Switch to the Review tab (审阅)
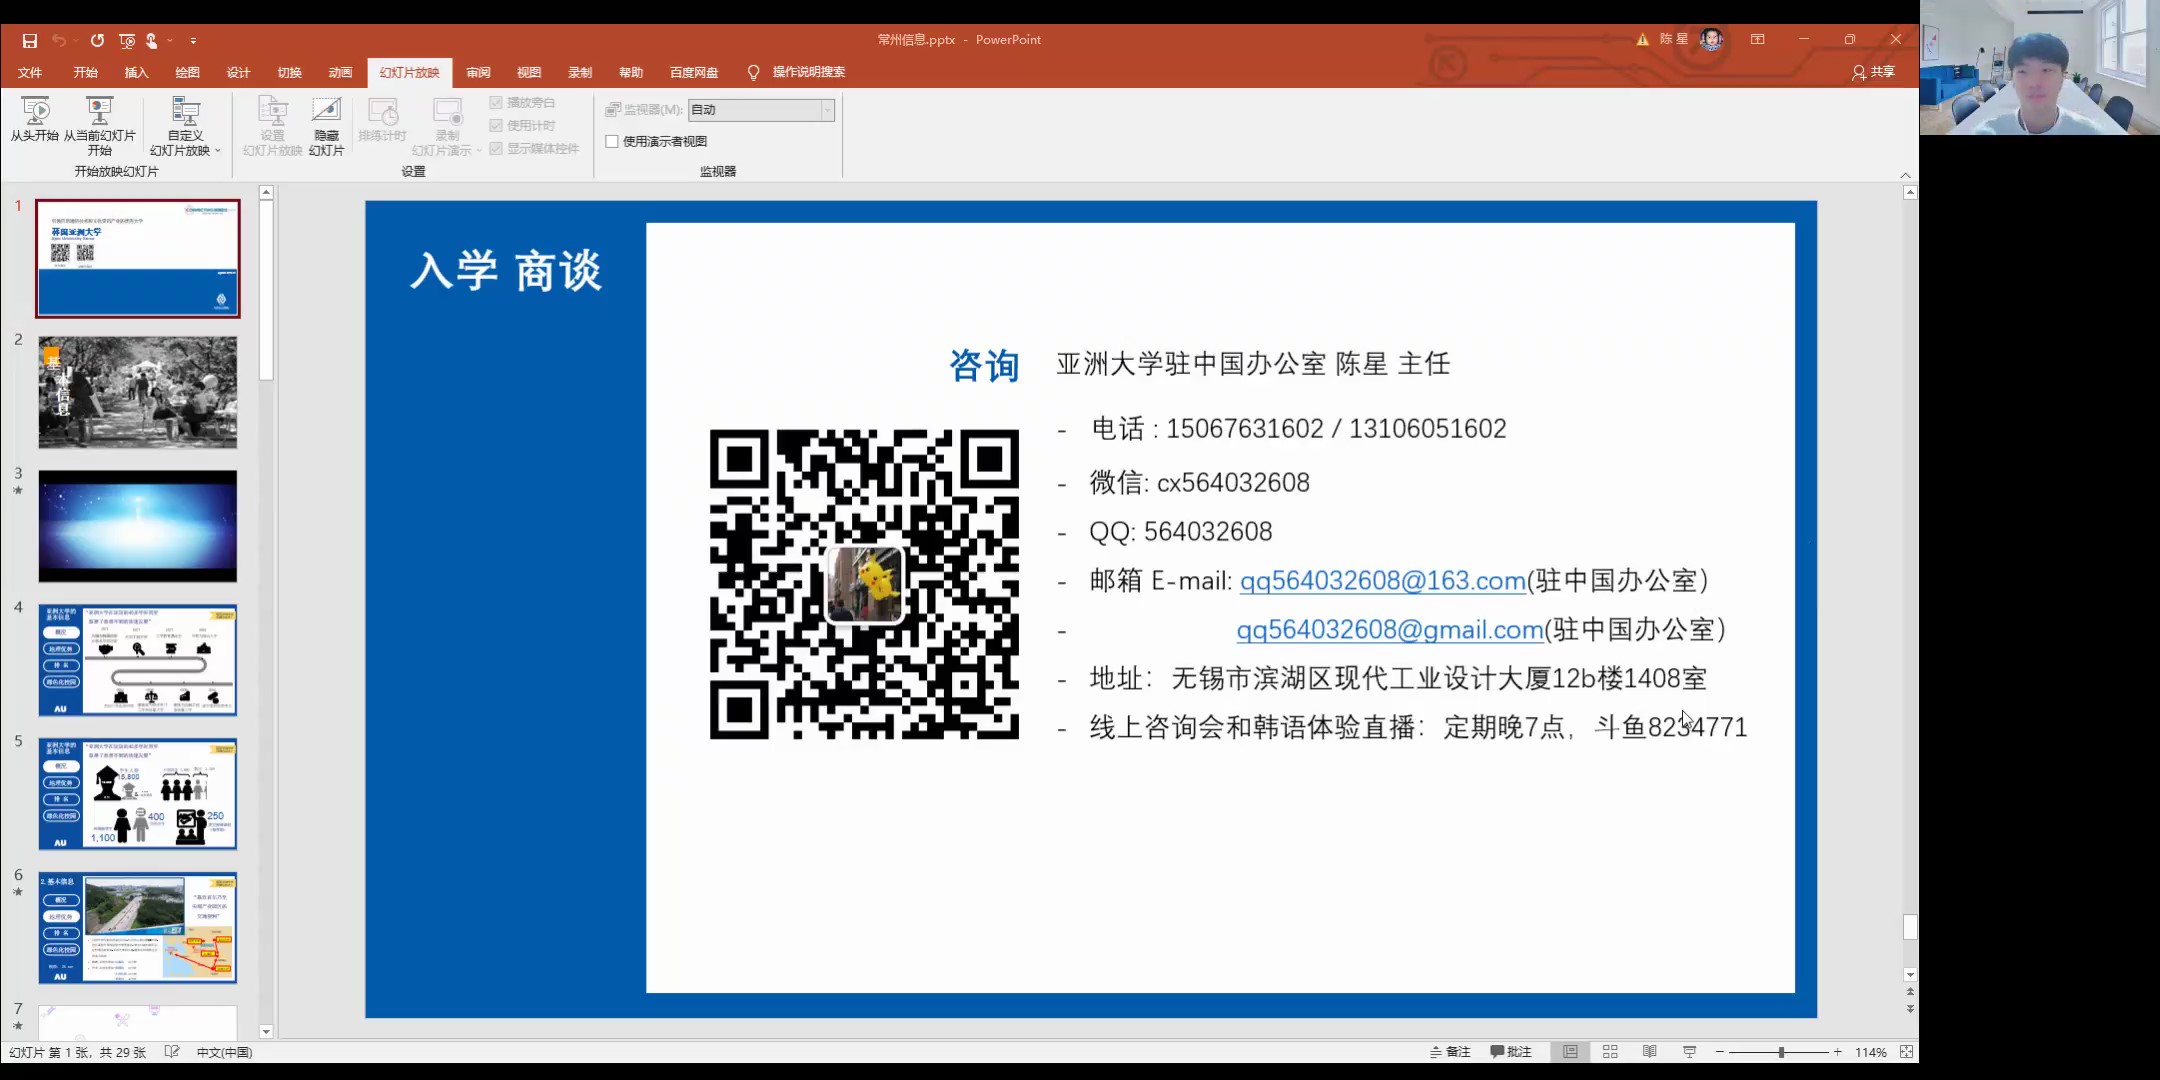 point(478,72)
